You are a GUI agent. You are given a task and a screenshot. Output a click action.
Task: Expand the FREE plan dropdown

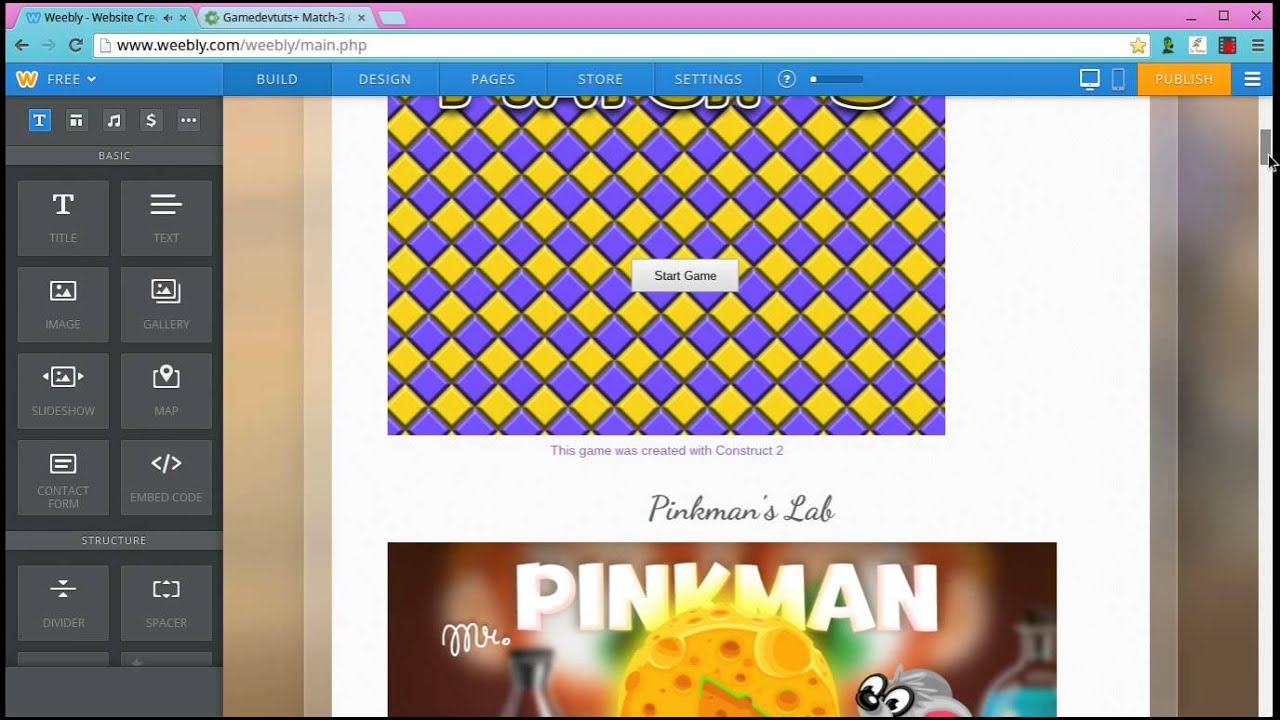pyautogui.click(x=72, y=79)
